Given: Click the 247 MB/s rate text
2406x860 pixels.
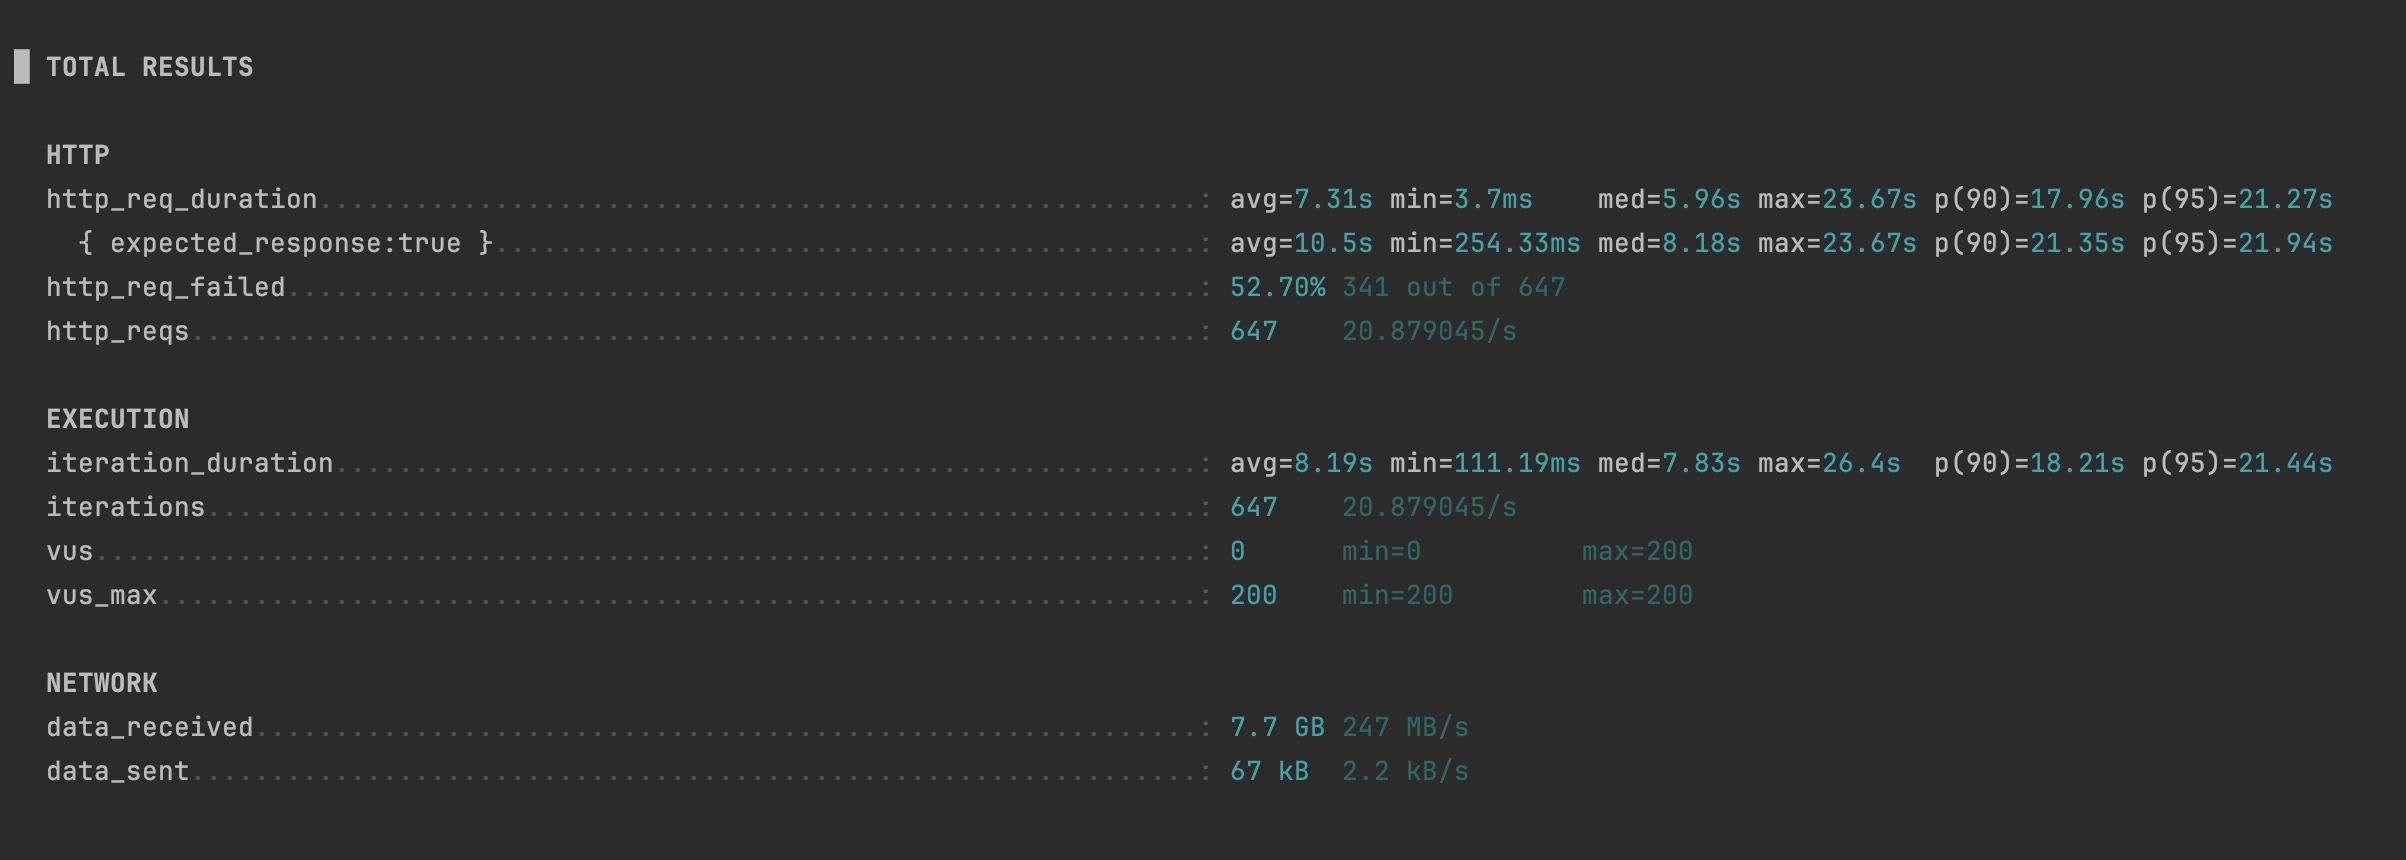Looking at the screenshot, I should coord(1405,727).
